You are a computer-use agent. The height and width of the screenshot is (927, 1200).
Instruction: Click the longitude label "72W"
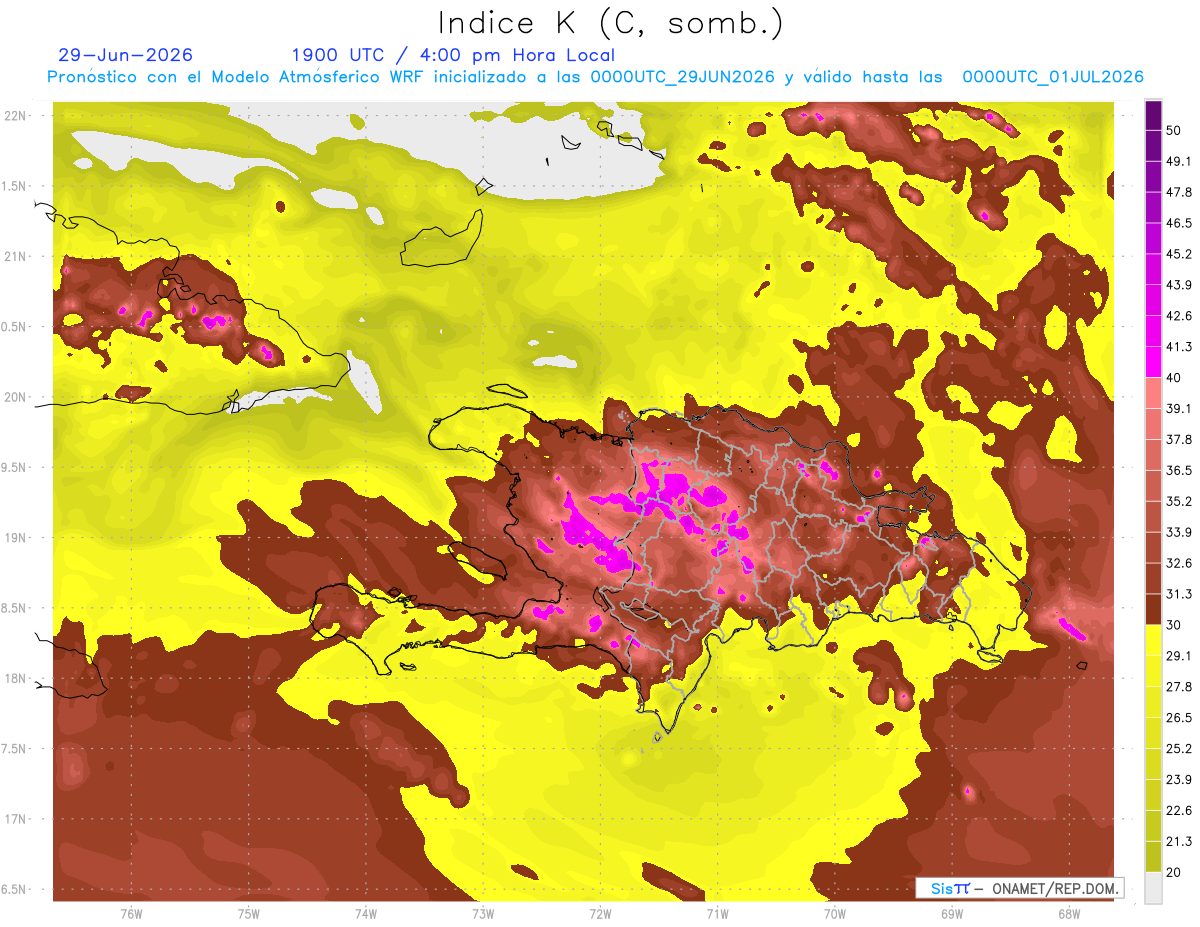(600, 913)
